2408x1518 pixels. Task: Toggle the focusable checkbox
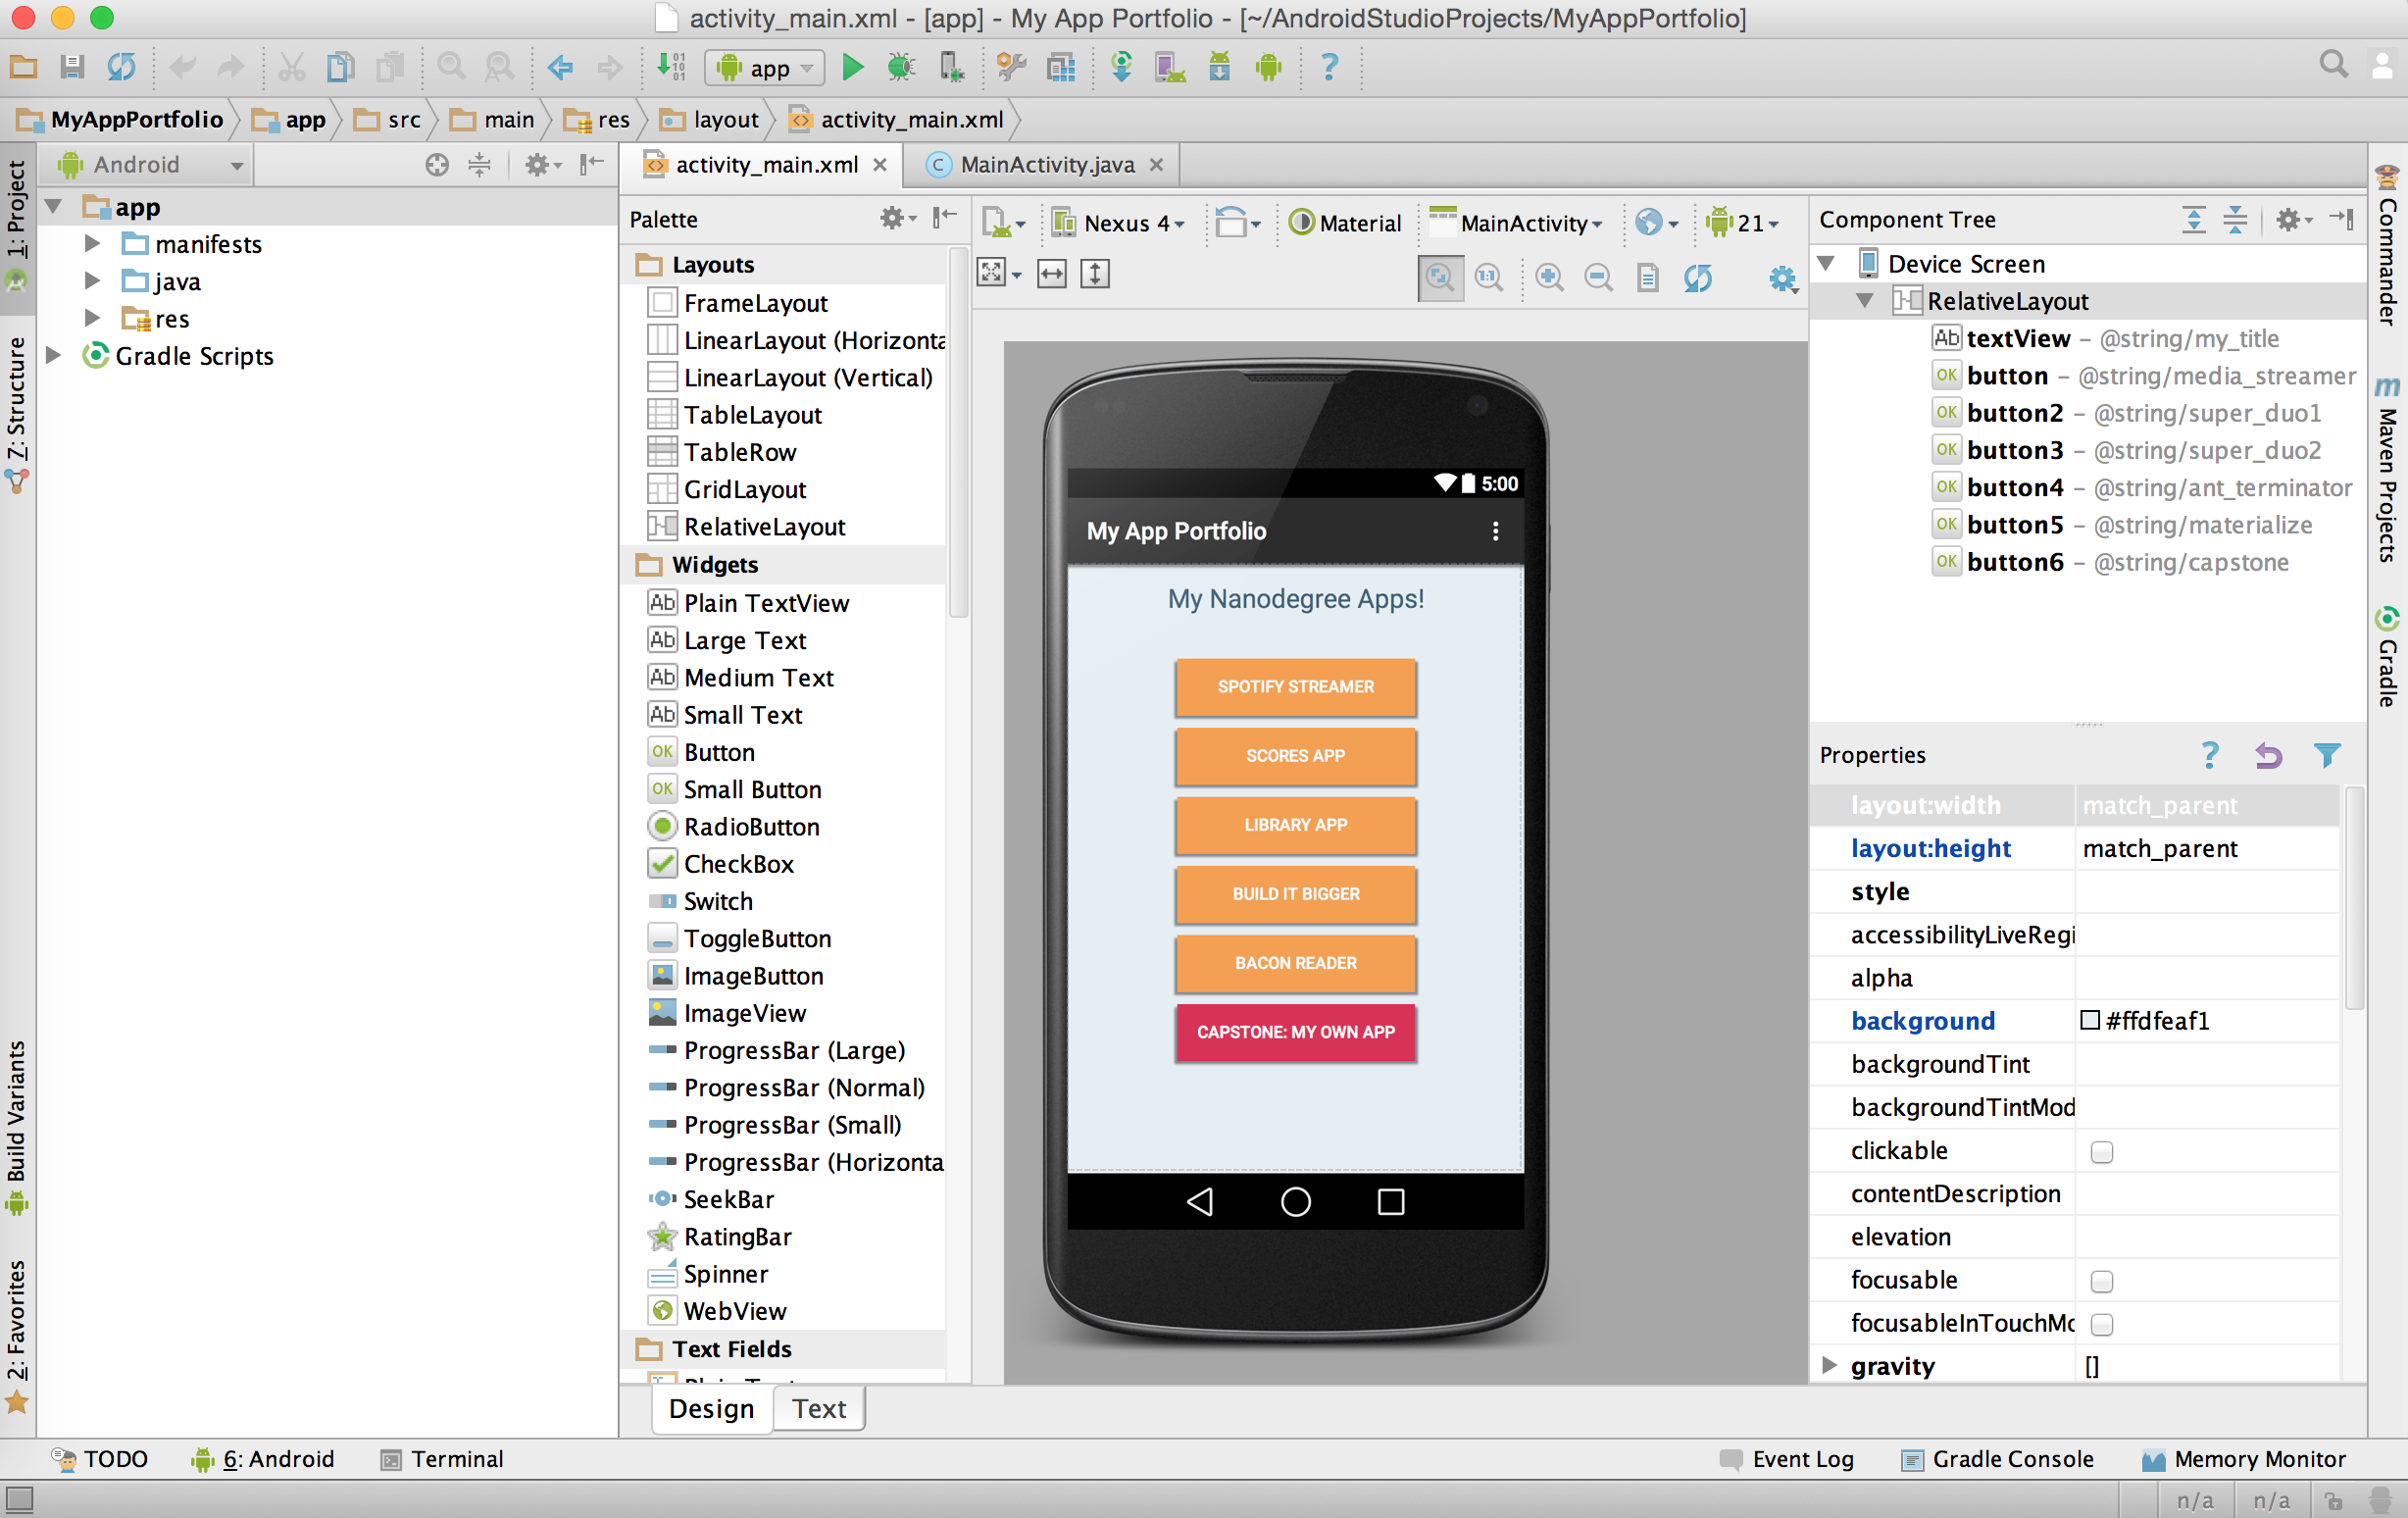click(x=2101, y=1280)
